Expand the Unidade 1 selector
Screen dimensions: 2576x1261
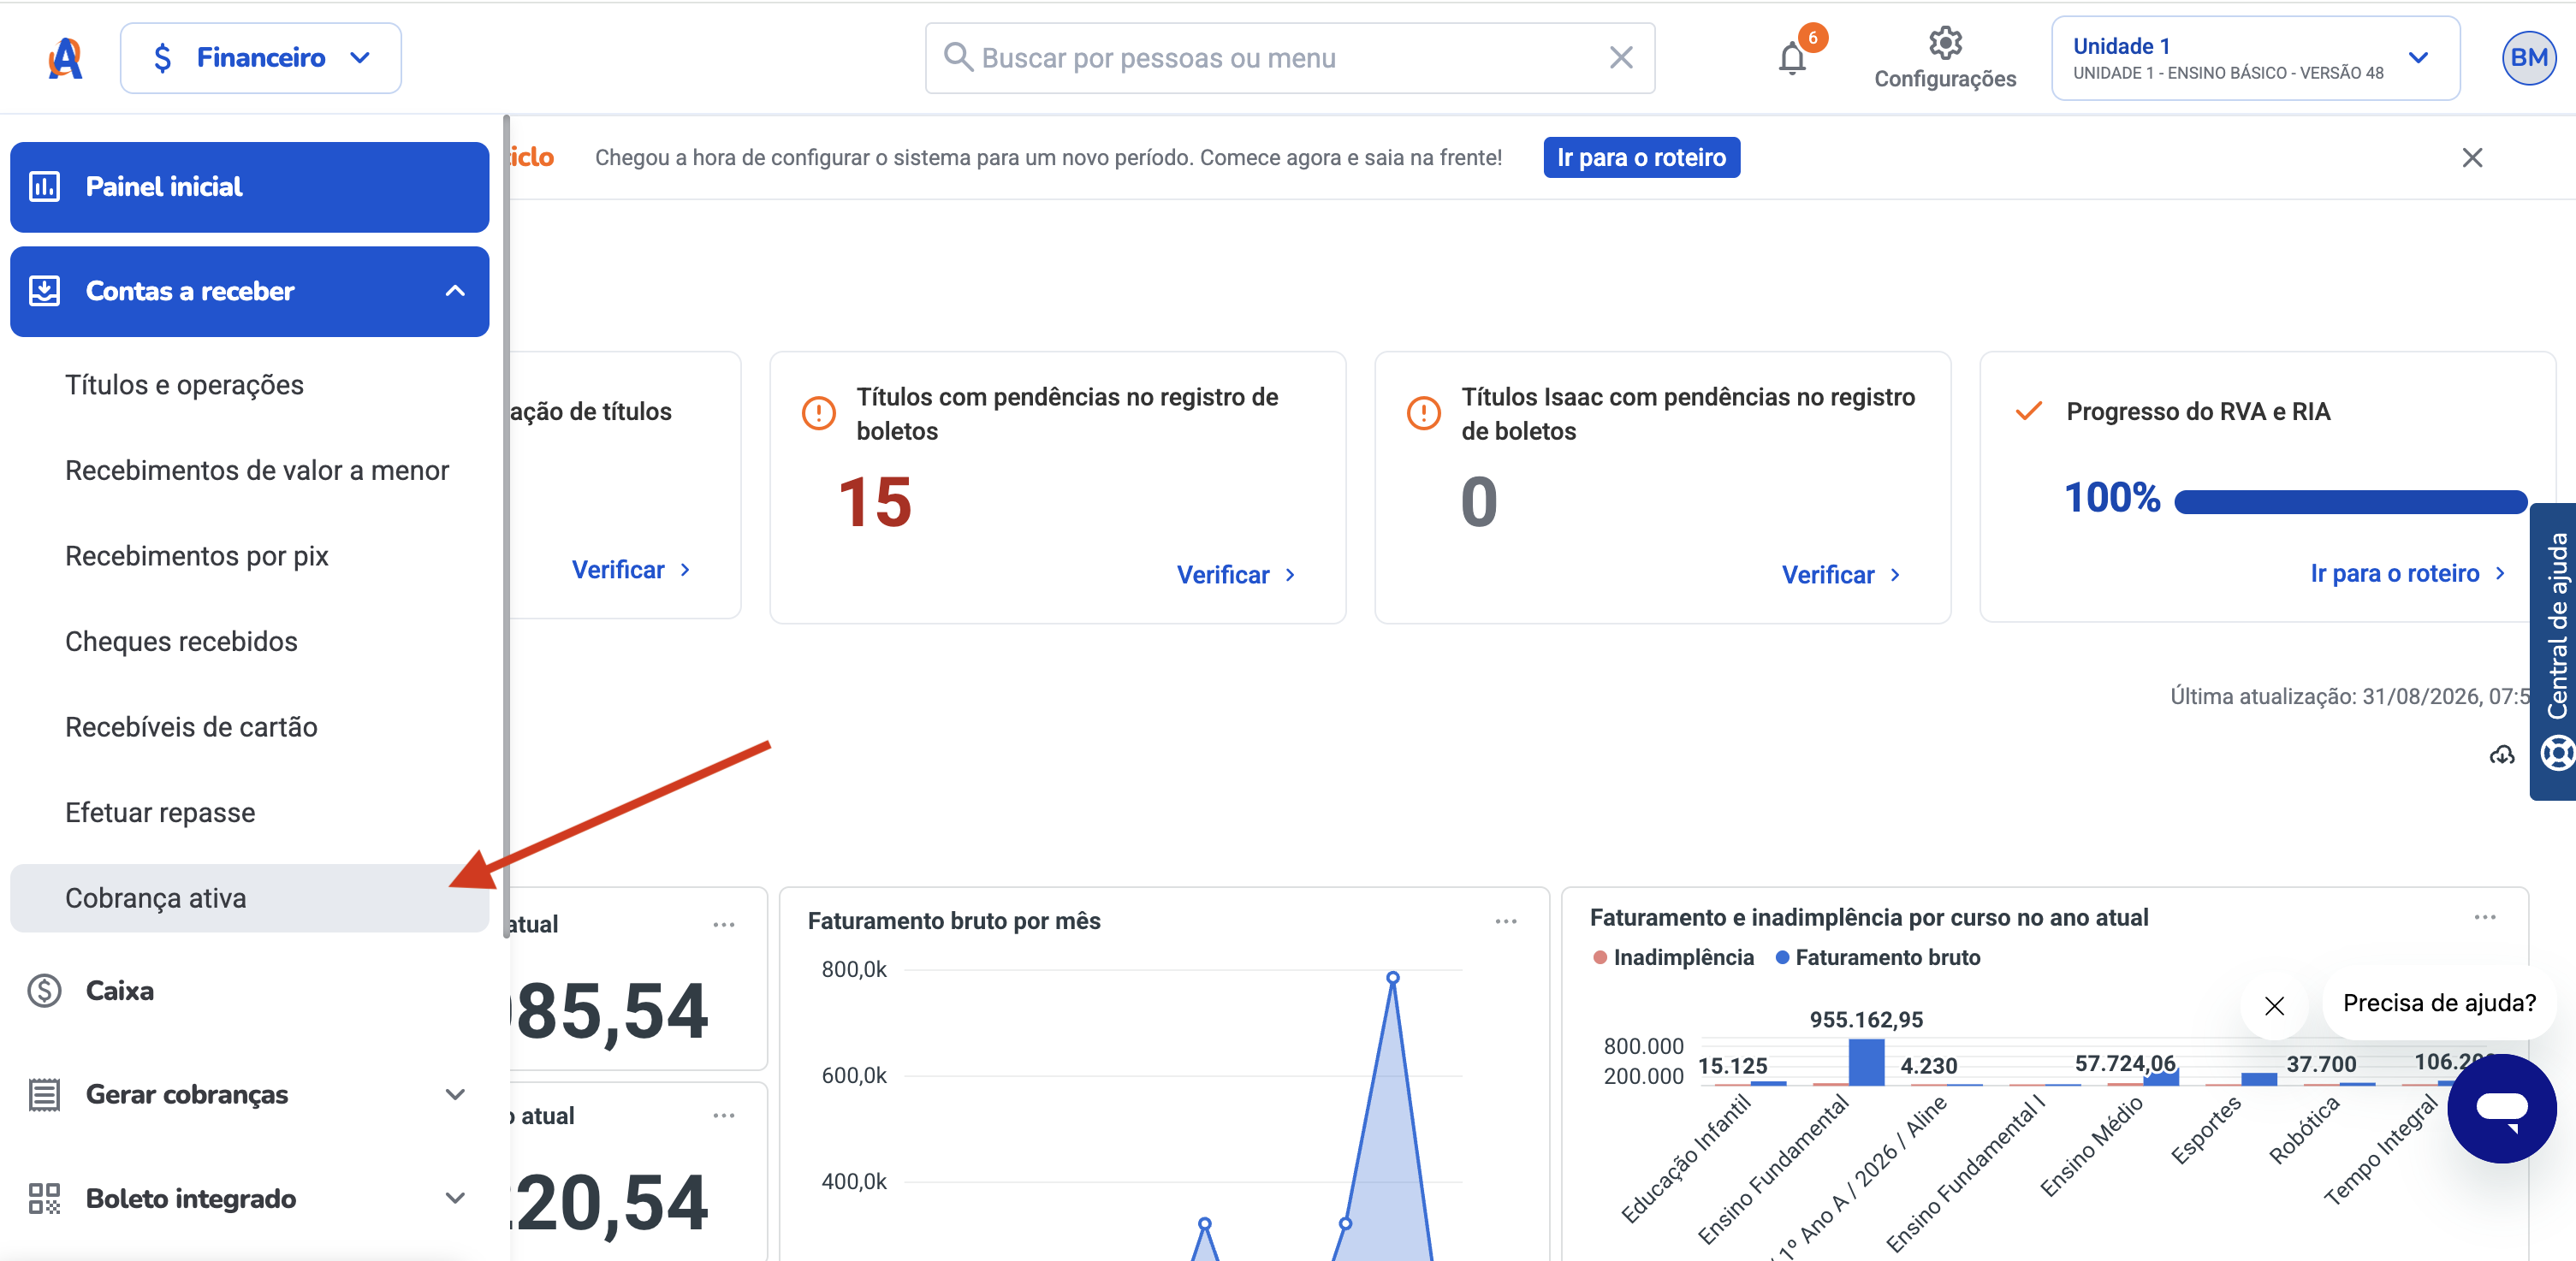[2255, 58]
